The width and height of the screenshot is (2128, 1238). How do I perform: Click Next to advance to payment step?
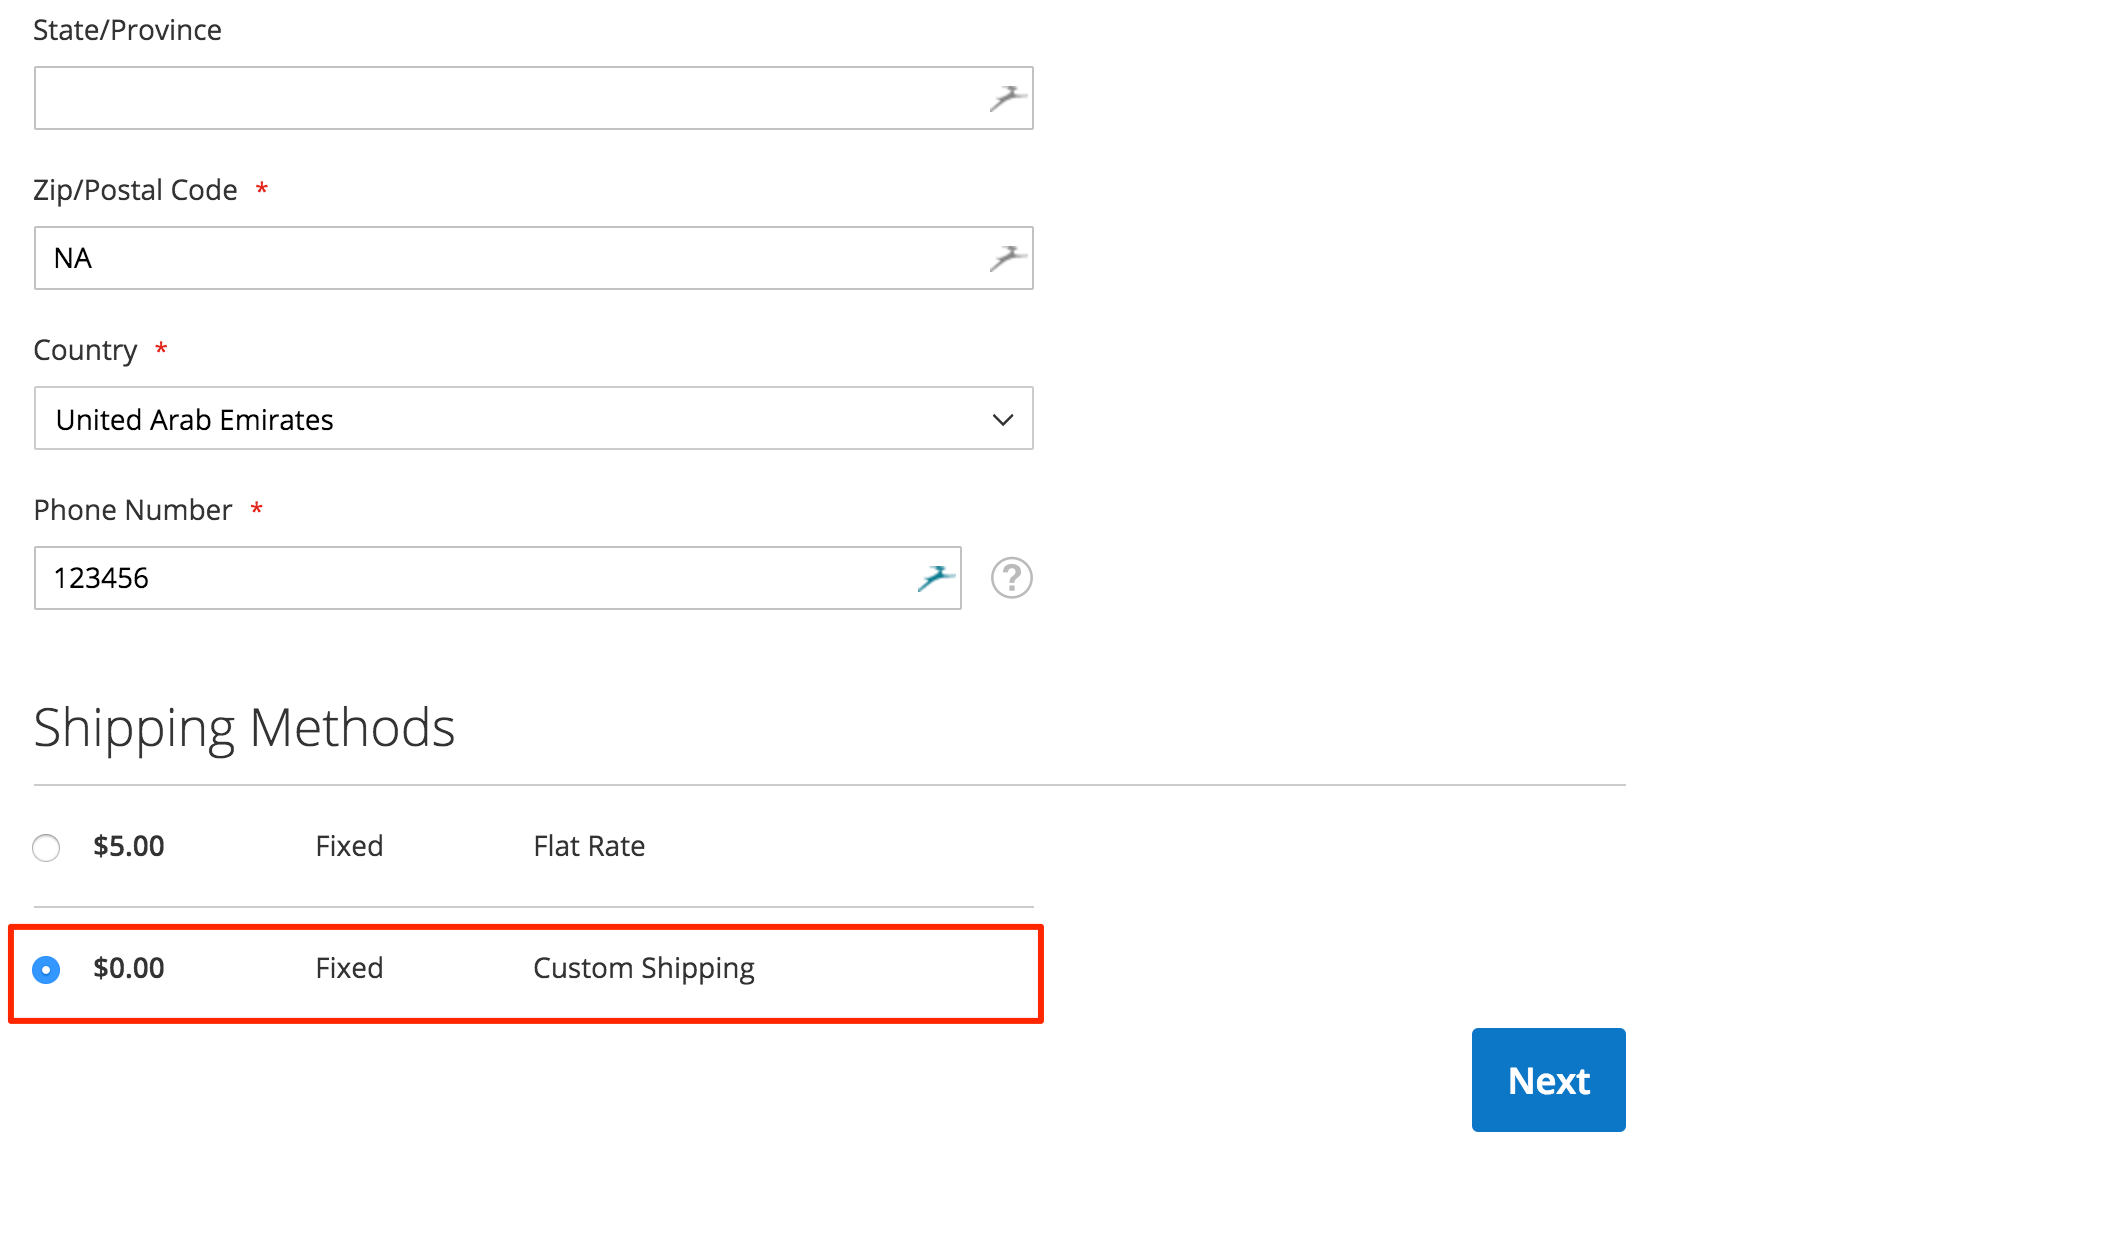pos(1547,1079)
